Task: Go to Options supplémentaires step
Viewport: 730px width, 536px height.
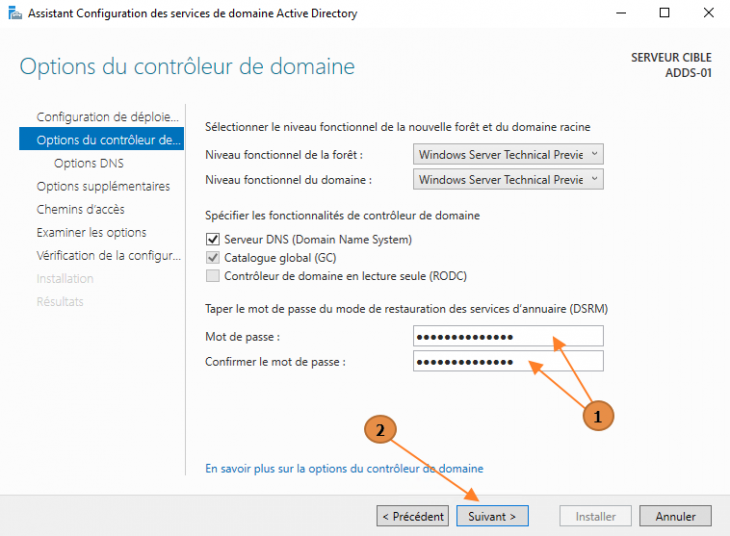Action: point(103,186)
